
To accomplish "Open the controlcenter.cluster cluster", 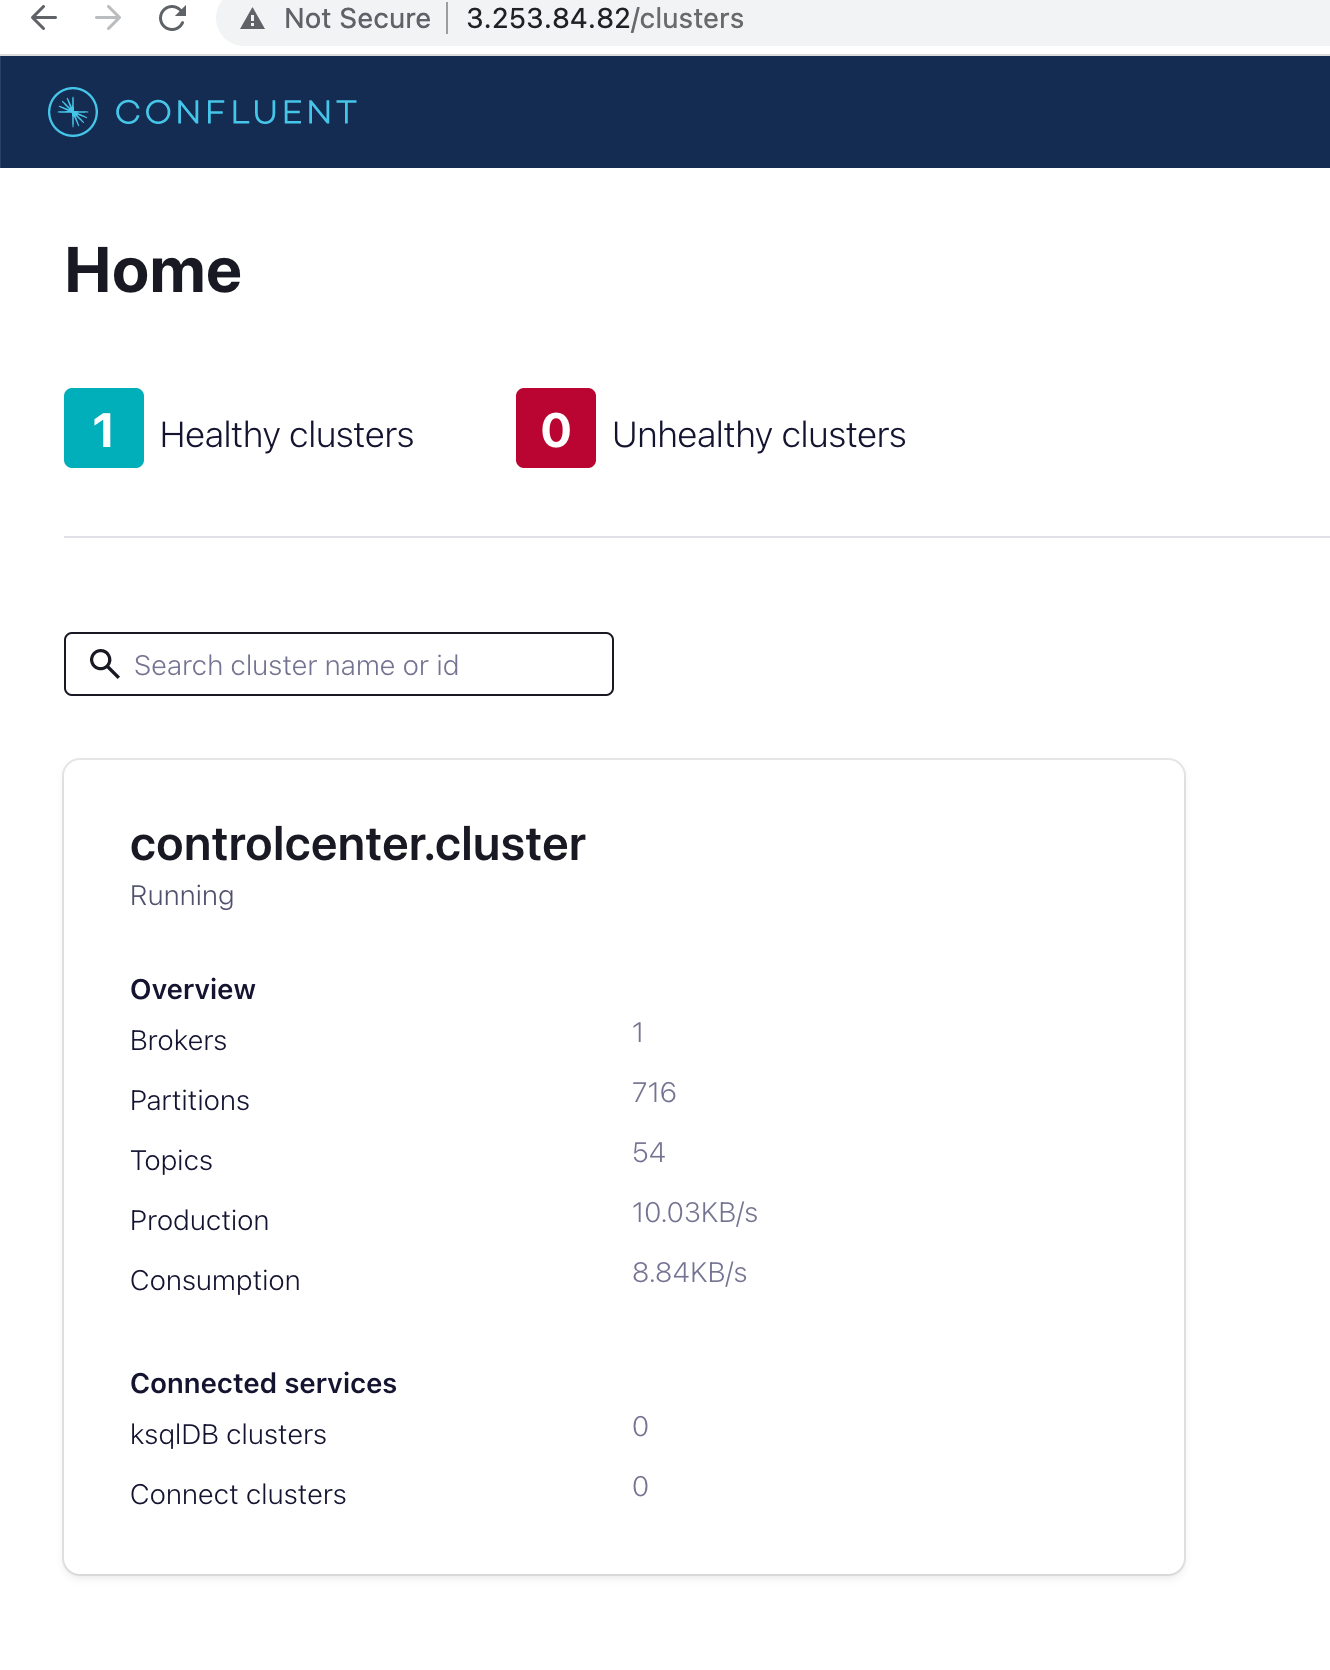I will point(358,844).
